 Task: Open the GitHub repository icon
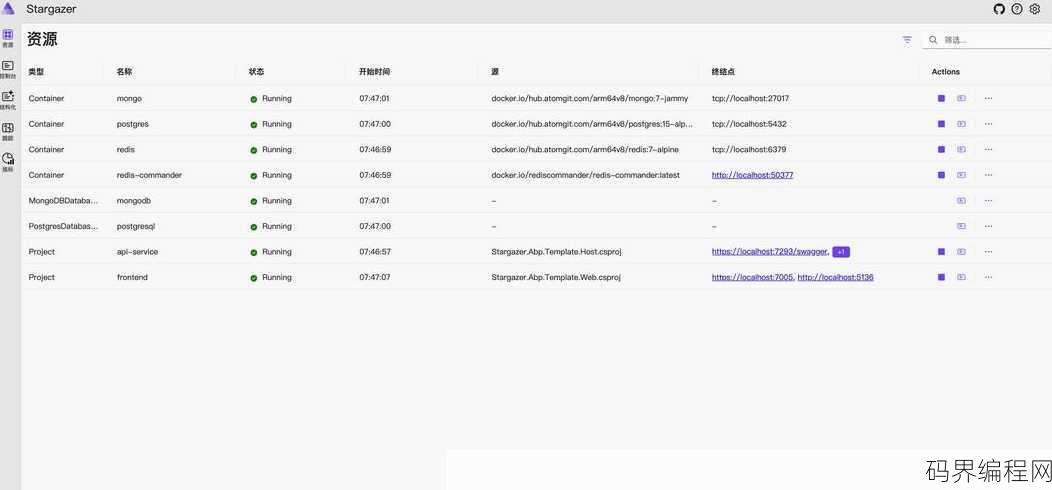click(x=999, y=9)
